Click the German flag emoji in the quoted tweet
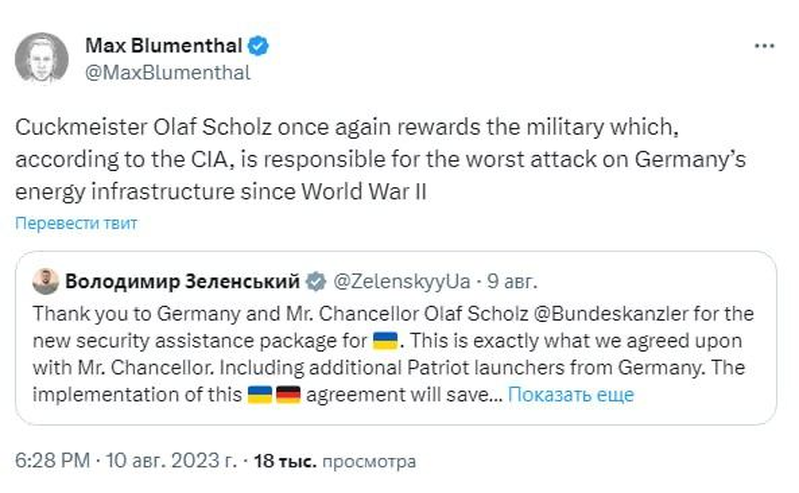 pyautogui.click(x=287, y=394)
